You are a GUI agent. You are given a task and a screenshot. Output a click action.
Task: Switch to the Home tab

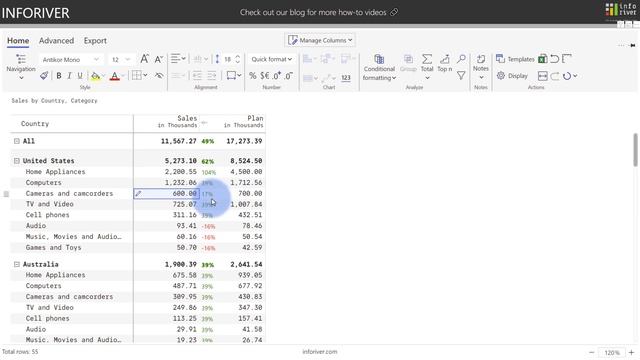[x=18, y=41]
